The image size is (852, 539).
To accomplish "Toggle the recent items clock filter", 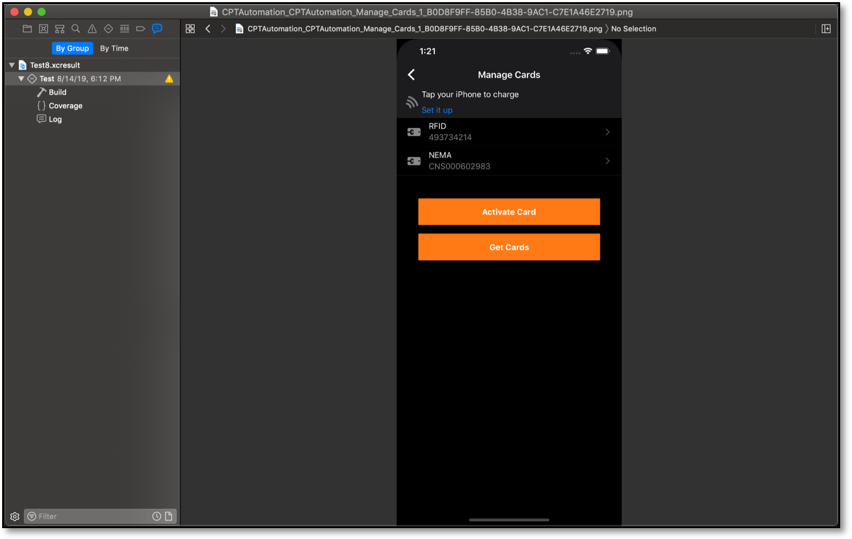I will tap(156, 516).
